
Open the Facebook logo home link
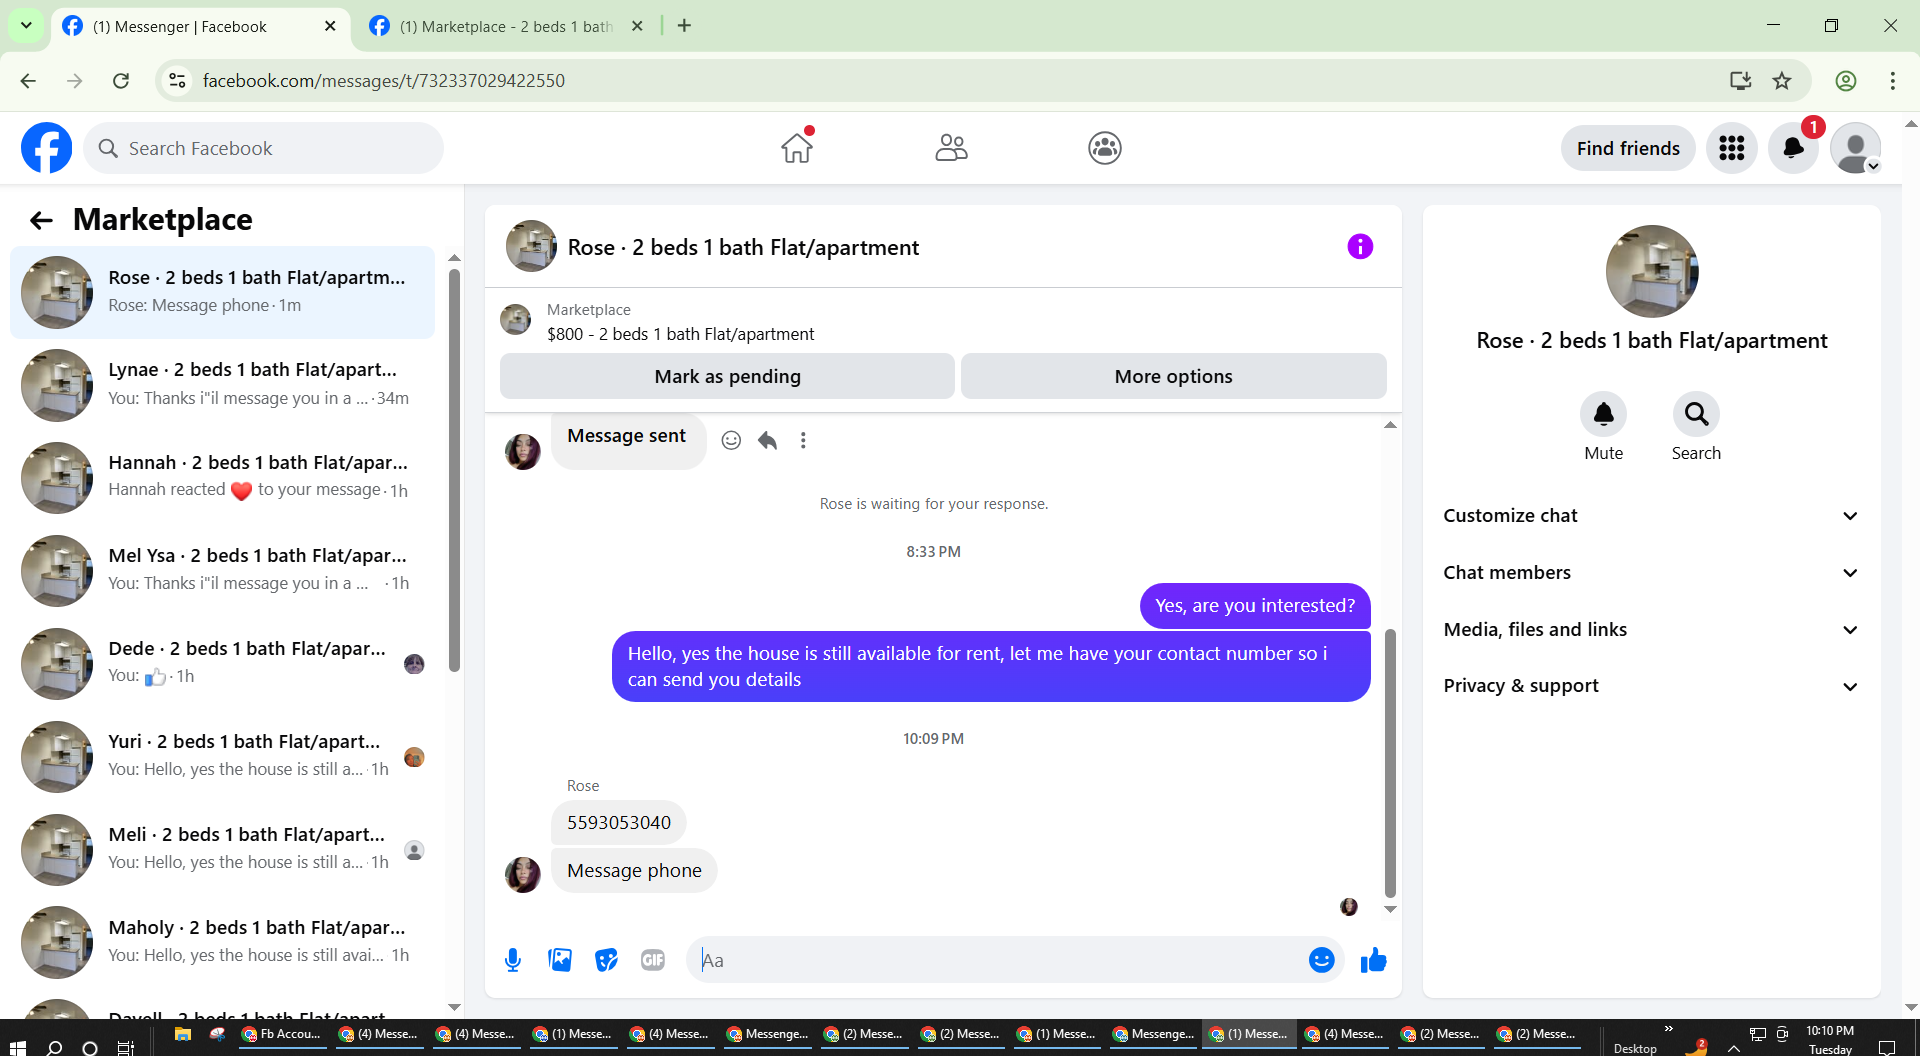(x=47, y=148)
